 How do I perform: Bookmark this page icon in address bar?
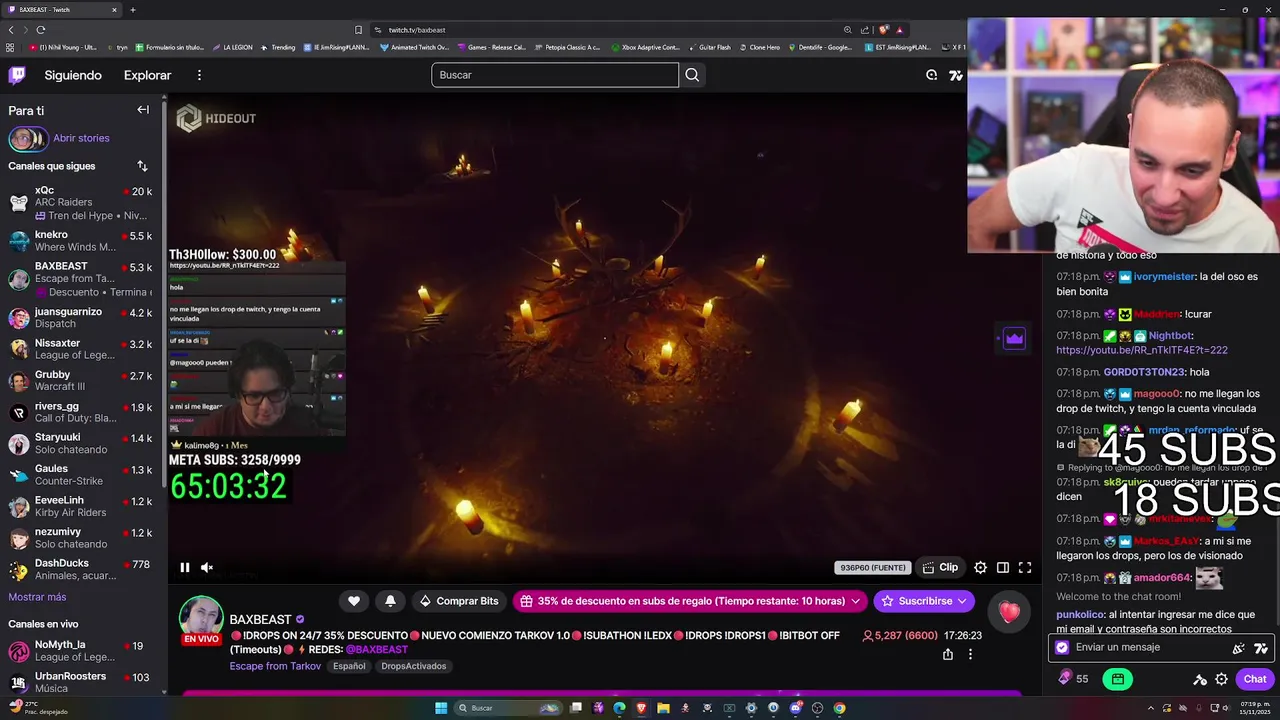point(358,30)
